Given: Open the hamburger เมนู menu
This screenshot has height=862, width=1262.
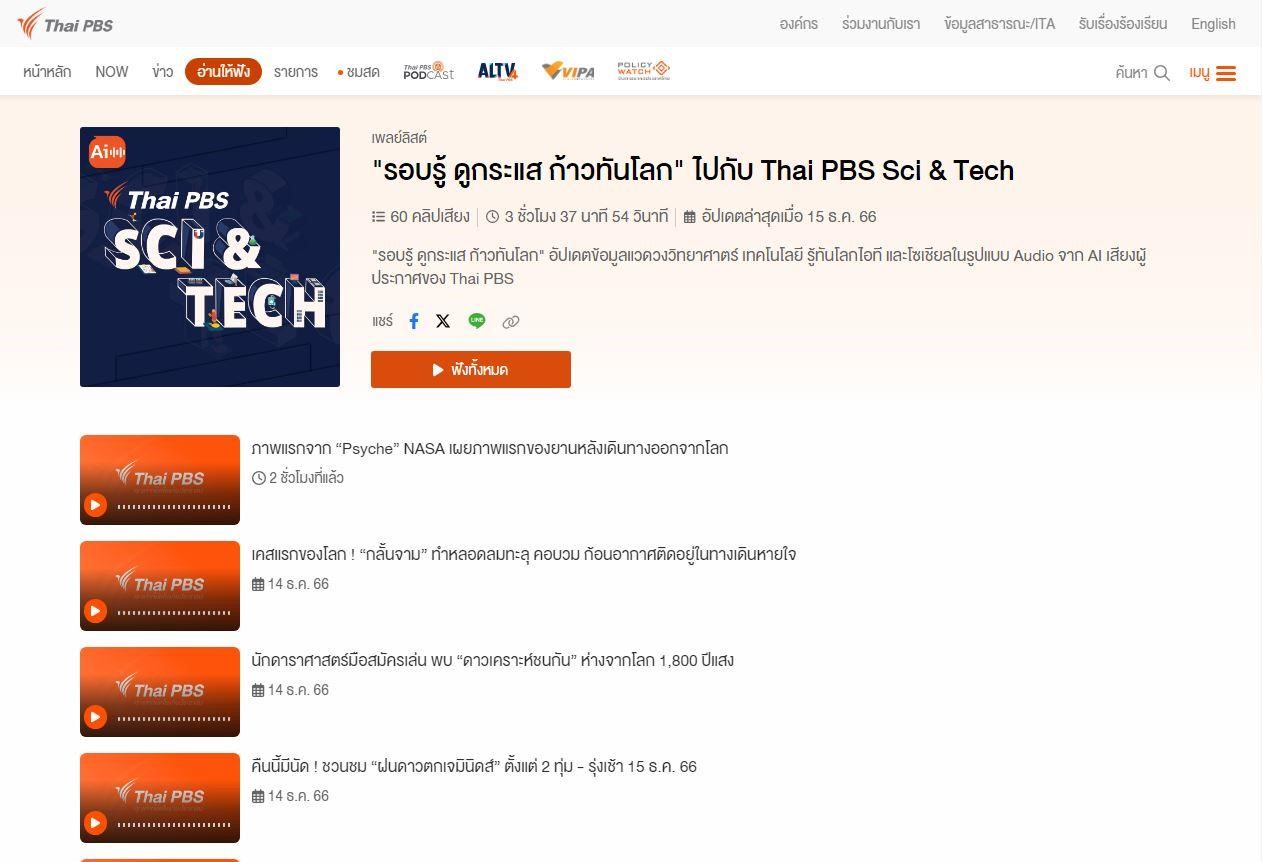Looking at the screenshot, I should 1213,73.
